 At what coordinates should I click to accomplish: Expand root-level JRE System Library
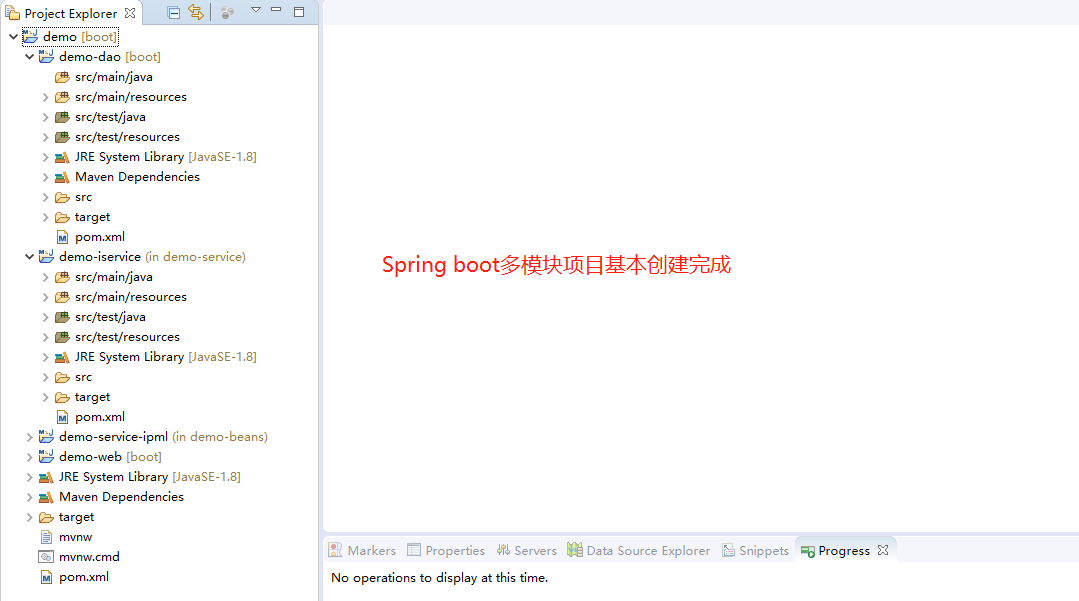pyautogui.click(x=29, y=476)
